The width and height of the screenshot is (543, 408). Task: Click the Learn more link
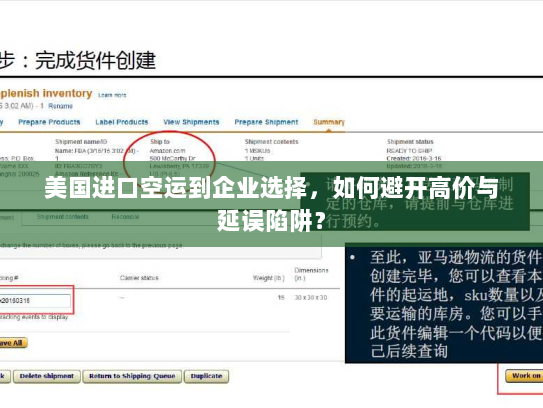click(x=112, y=95)
